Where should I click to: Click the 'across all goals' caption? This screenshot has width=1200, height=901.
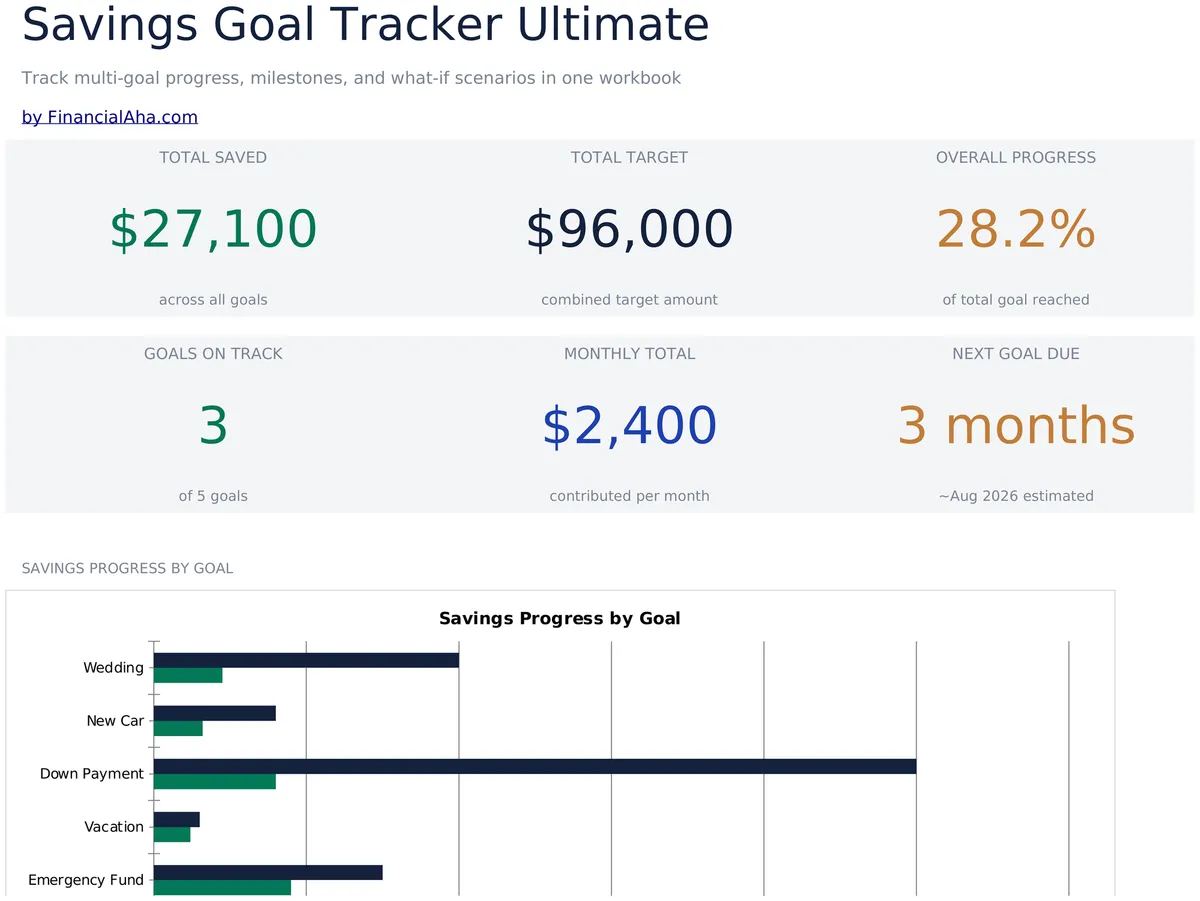pos(213,300)
